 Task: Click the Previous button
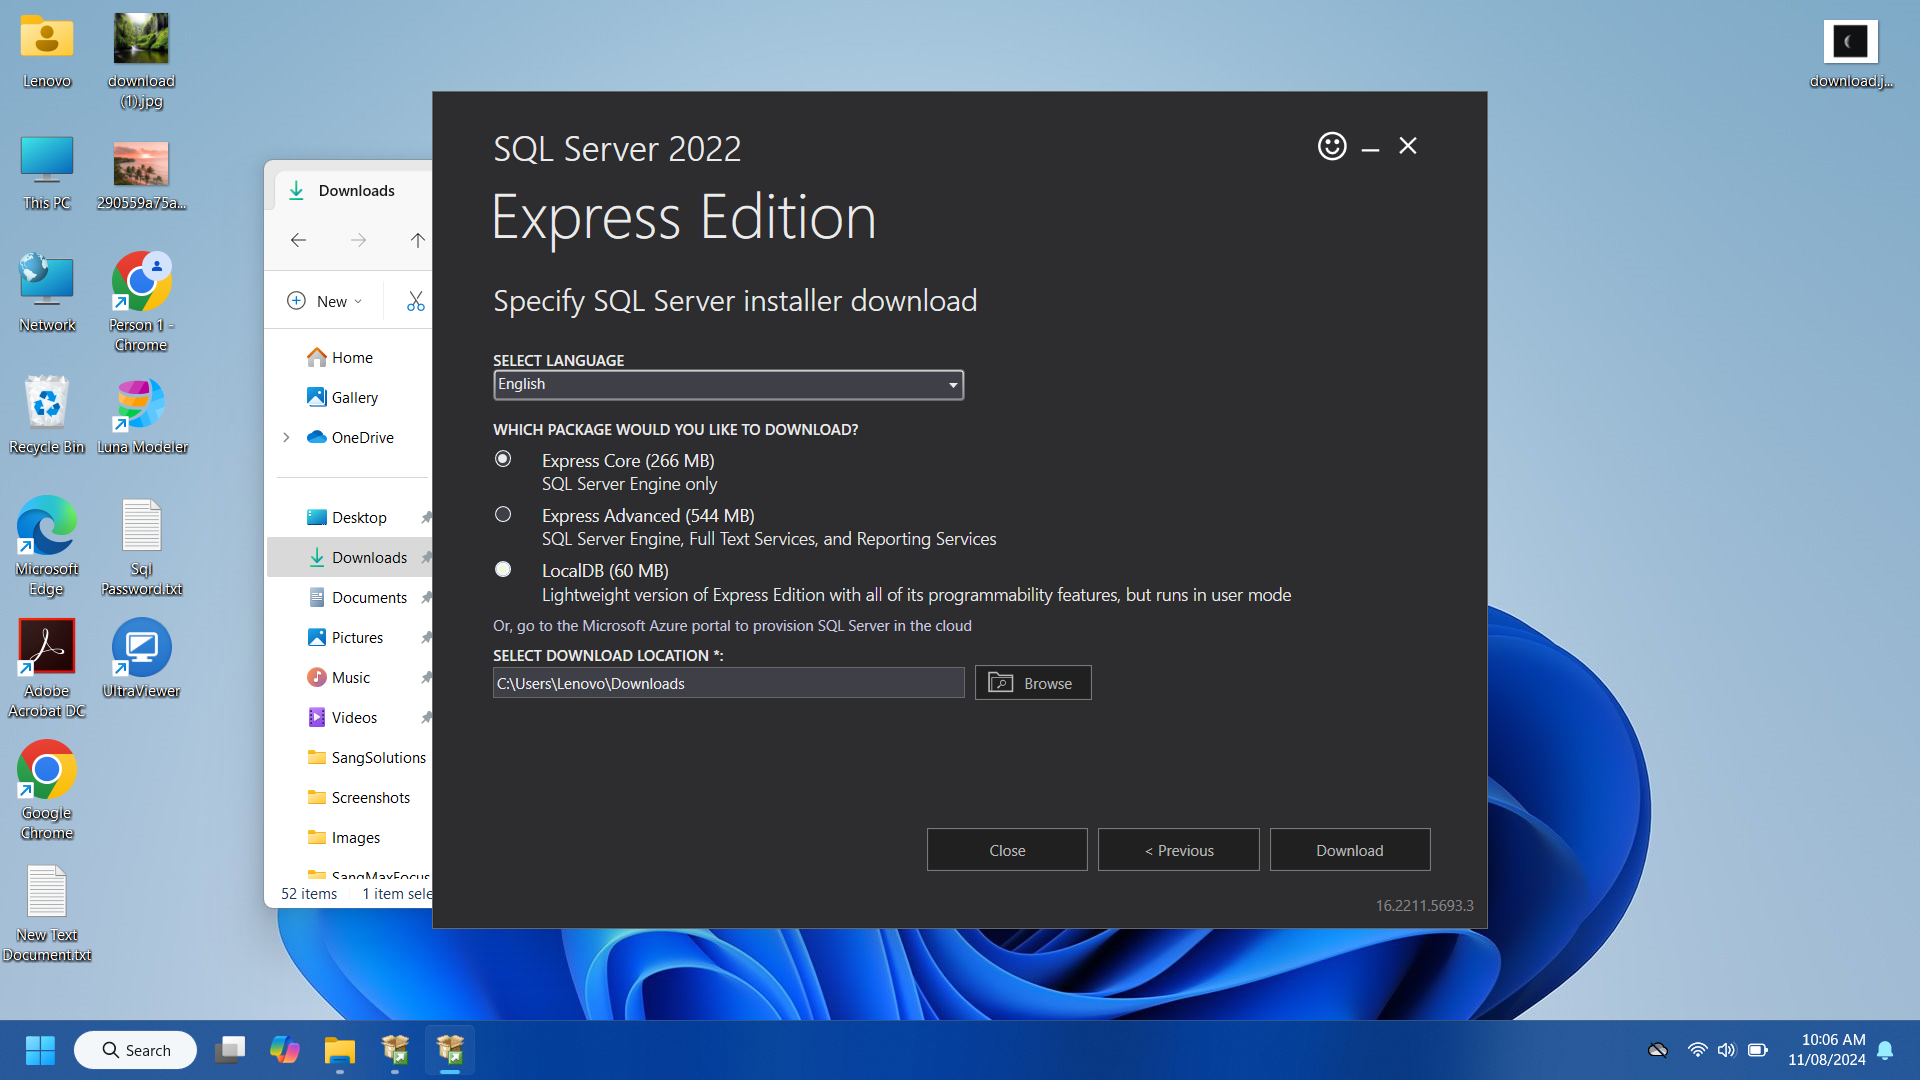(1178, 850)
